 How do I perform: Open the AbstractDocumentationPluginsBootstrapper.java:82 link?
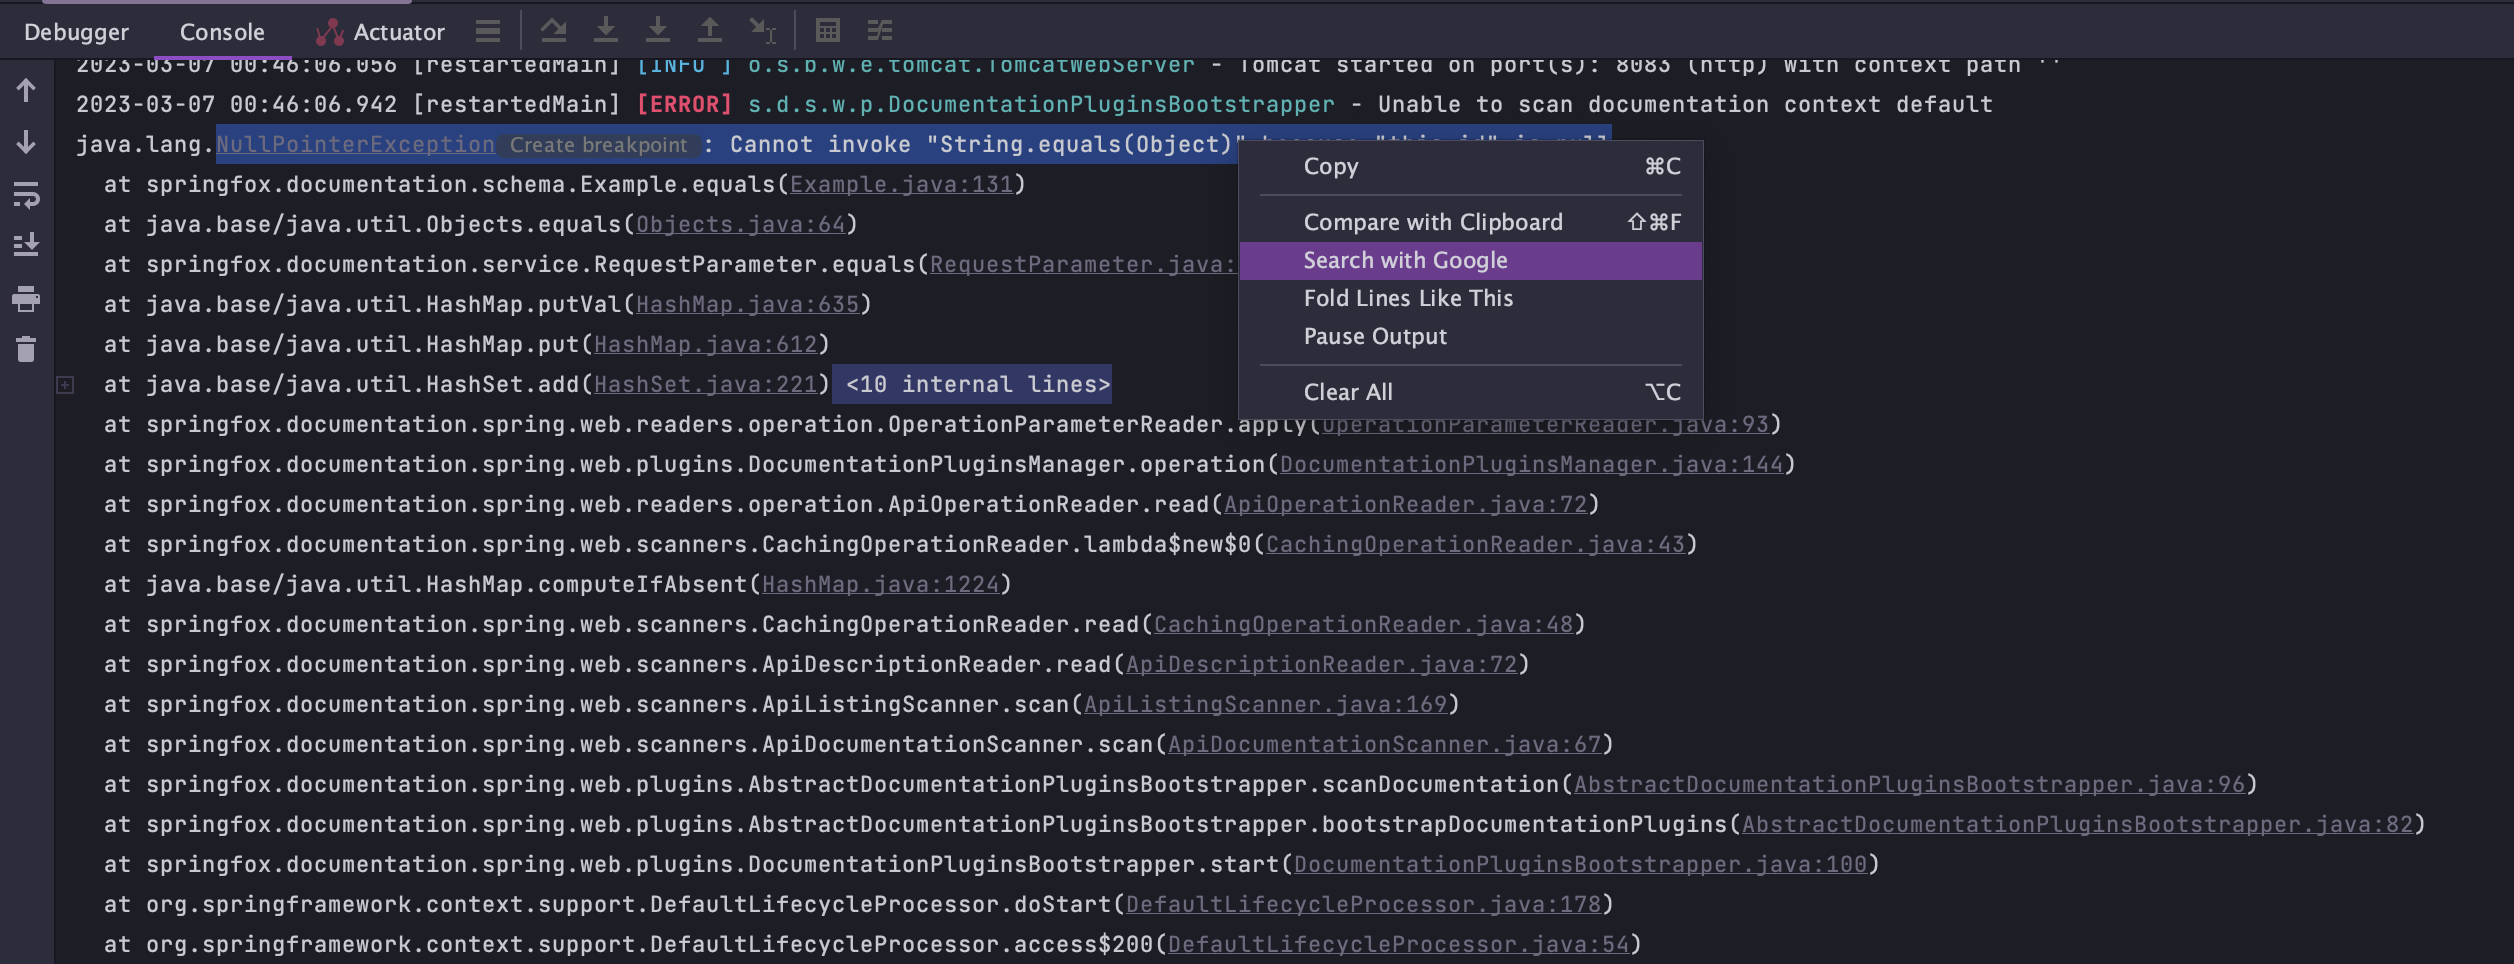click(x=2078, y=825)
